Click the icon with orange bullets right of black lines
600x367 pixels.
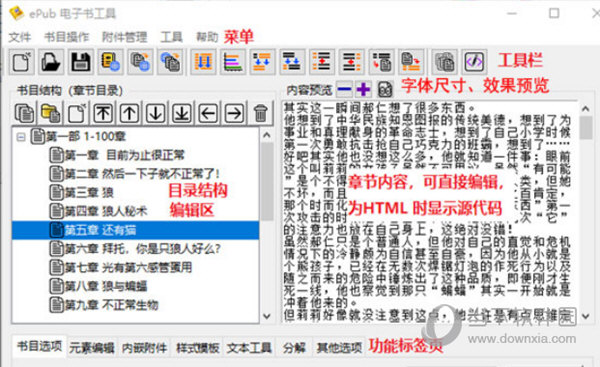352,62
